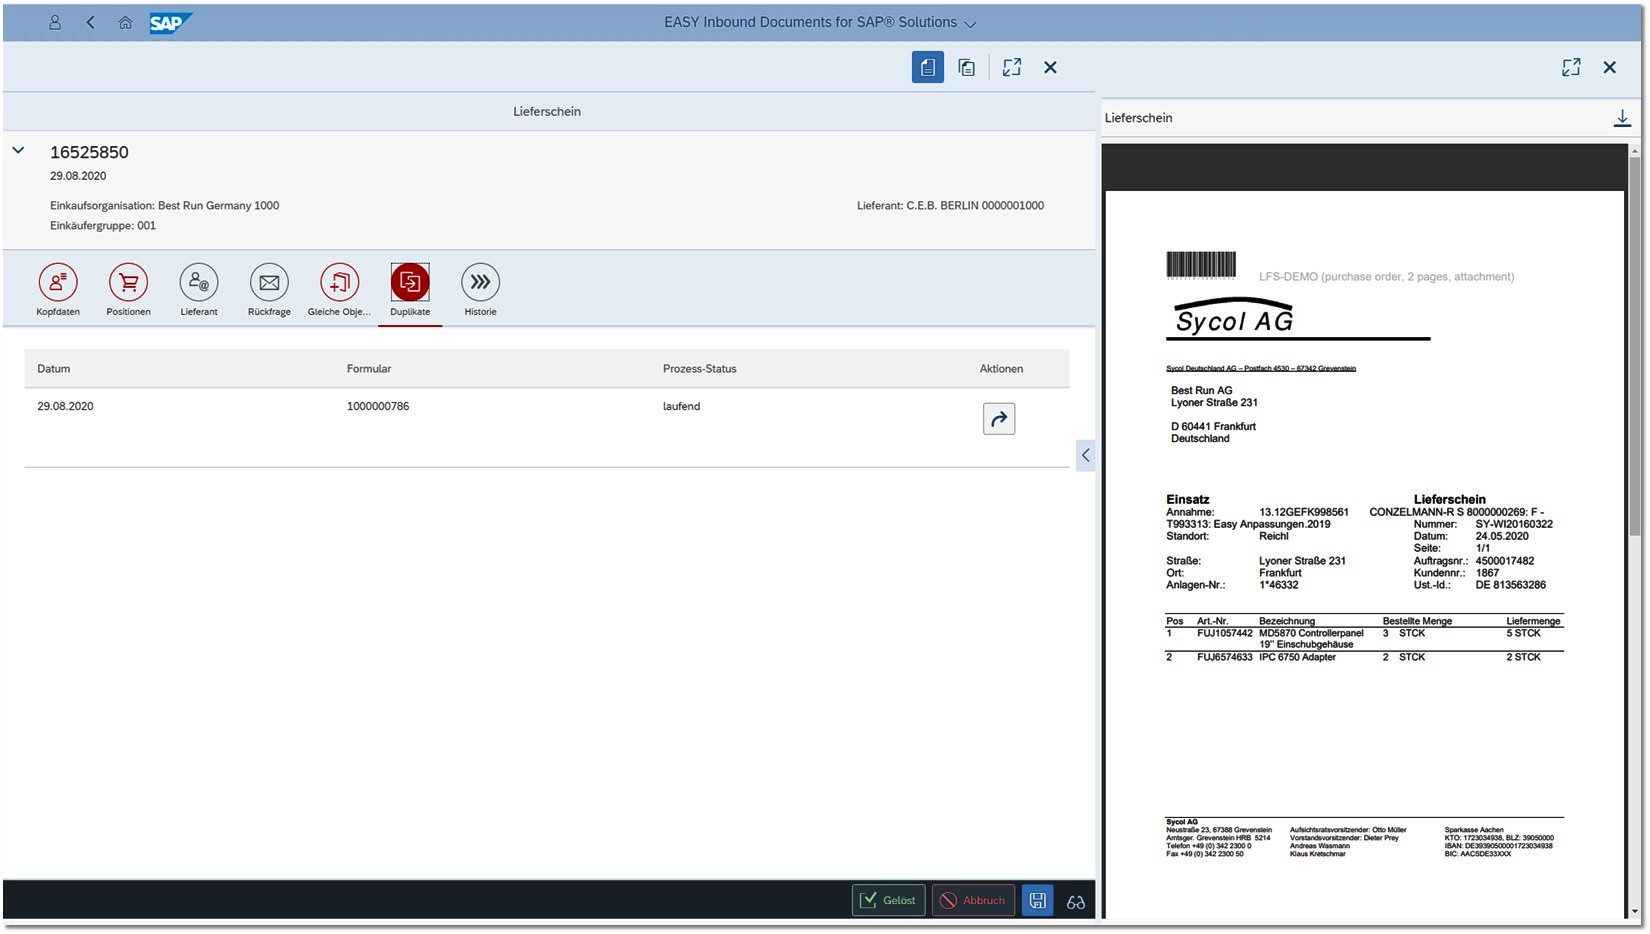Open the Kopfdaten tab

[58, 291]
